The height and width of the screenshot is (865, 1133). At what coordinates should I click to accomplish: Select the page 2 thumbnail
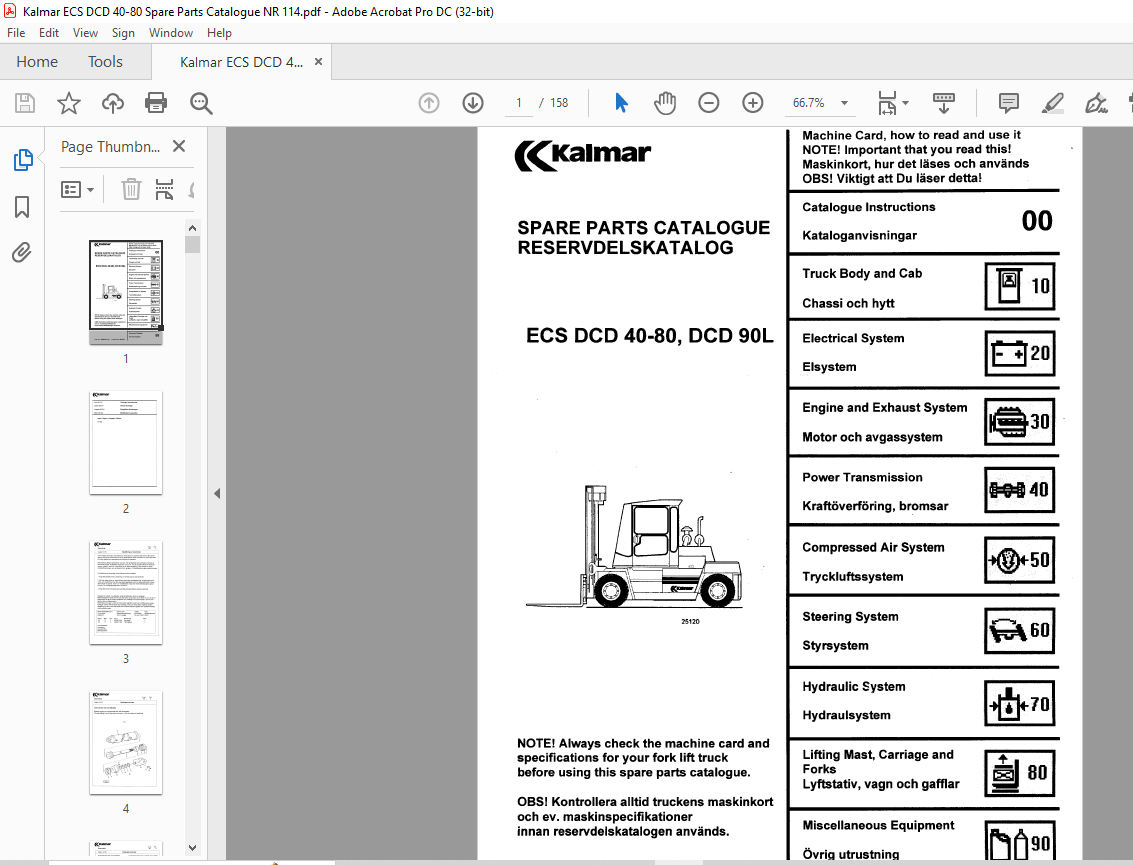(126, 443)
